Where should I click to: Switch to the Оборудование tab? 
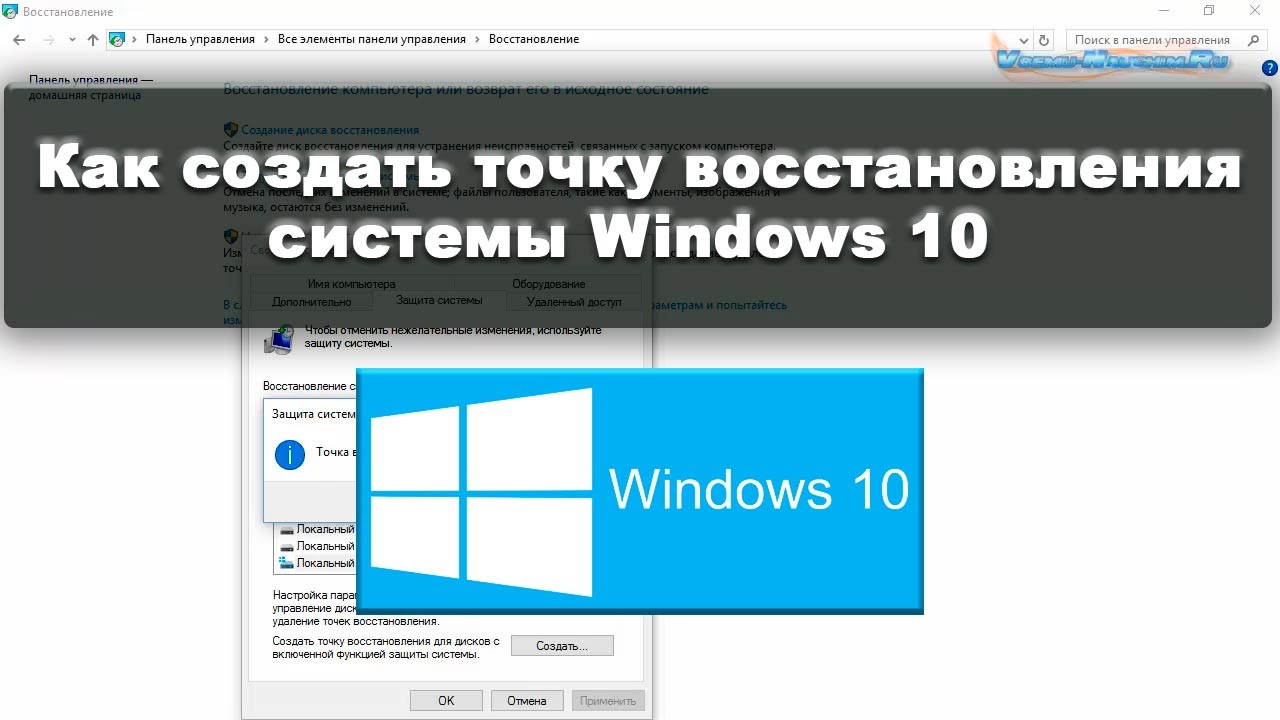point(548,284)
